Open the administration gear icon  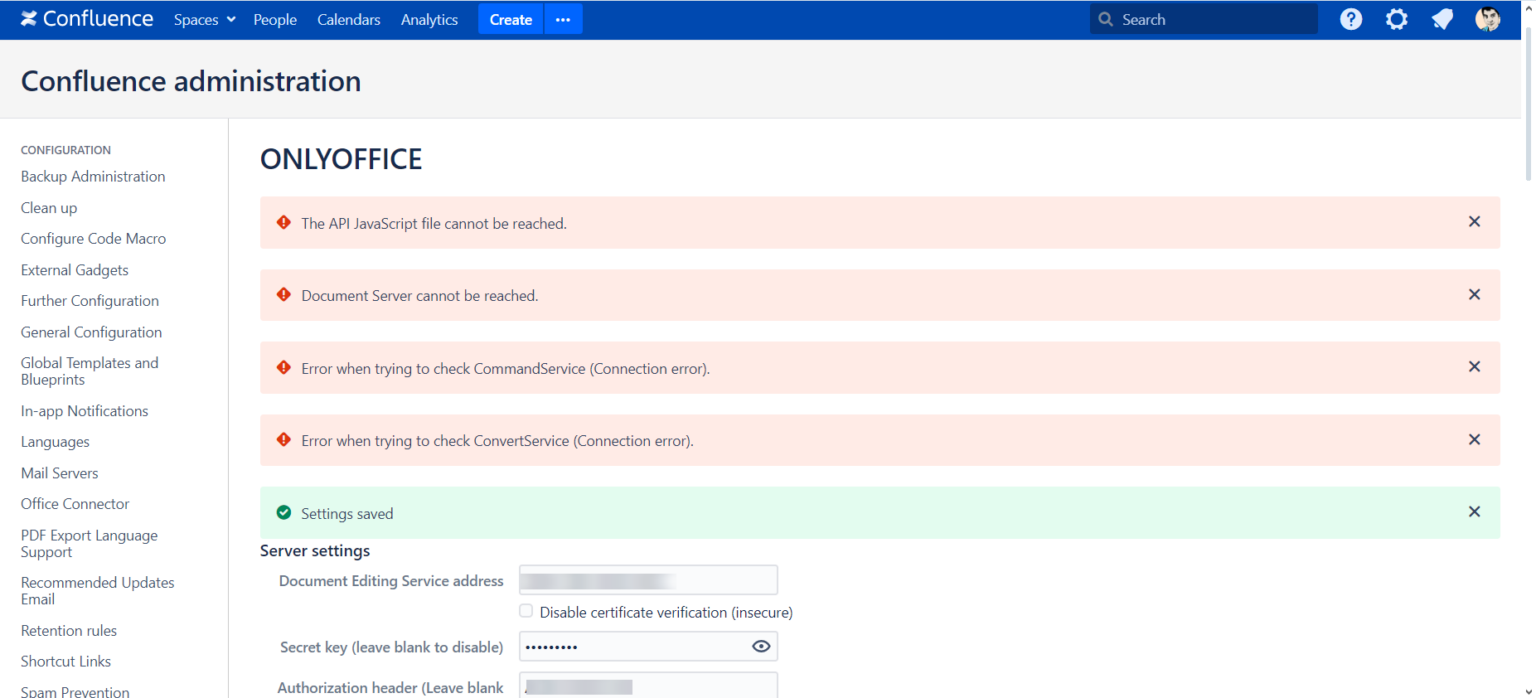[1396, 18]
